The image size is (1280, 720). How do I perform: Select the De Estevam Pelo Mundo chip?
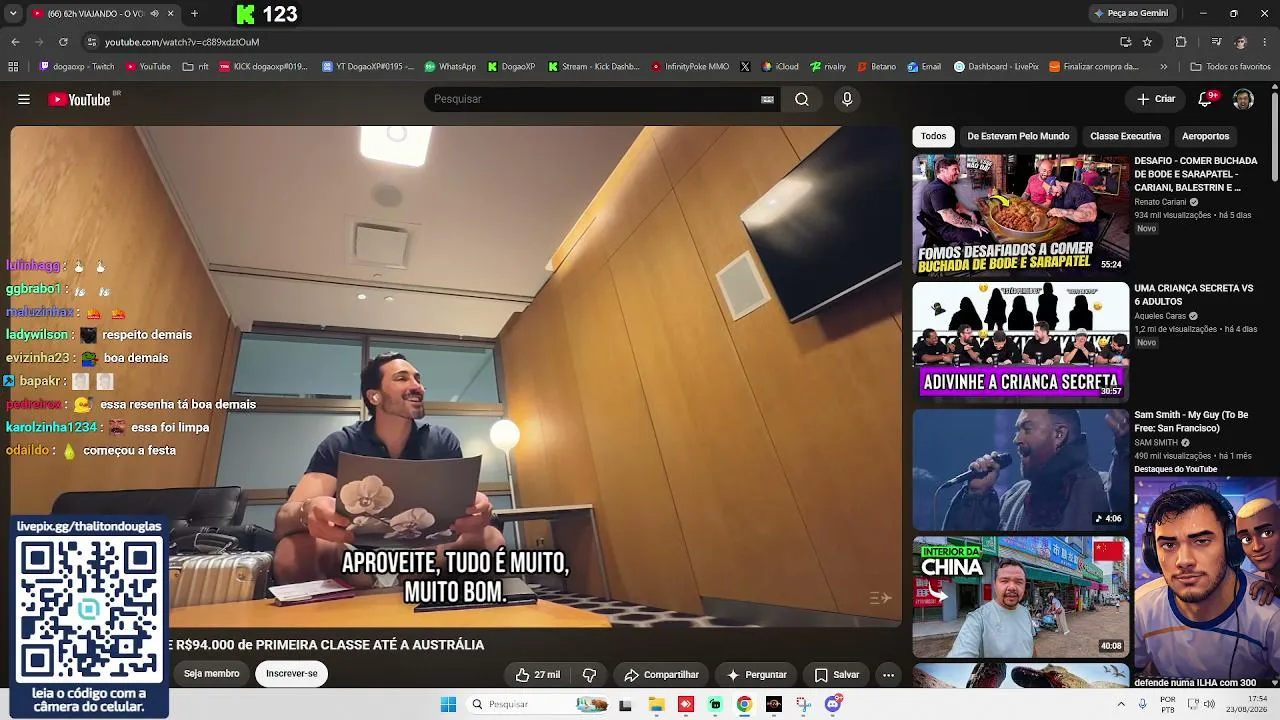[x=1018, y=136]
